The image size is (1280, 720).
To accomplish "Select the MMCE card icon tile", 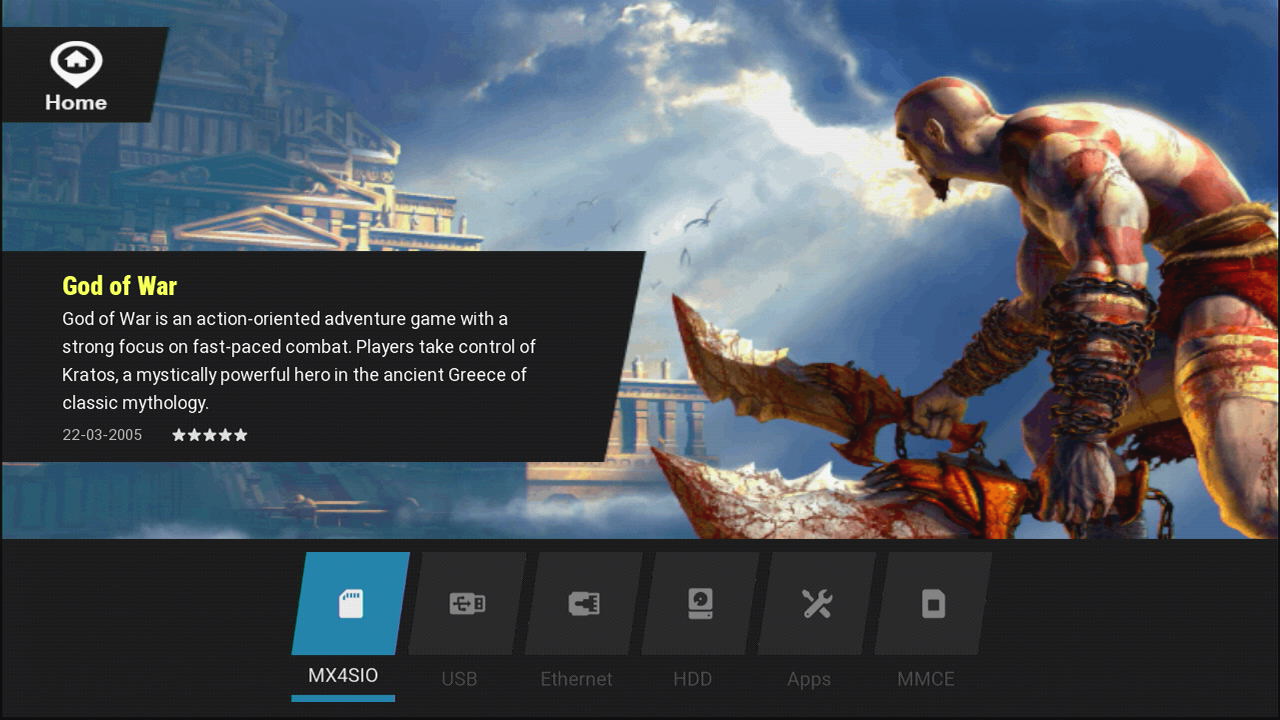I will pos(933,604).
